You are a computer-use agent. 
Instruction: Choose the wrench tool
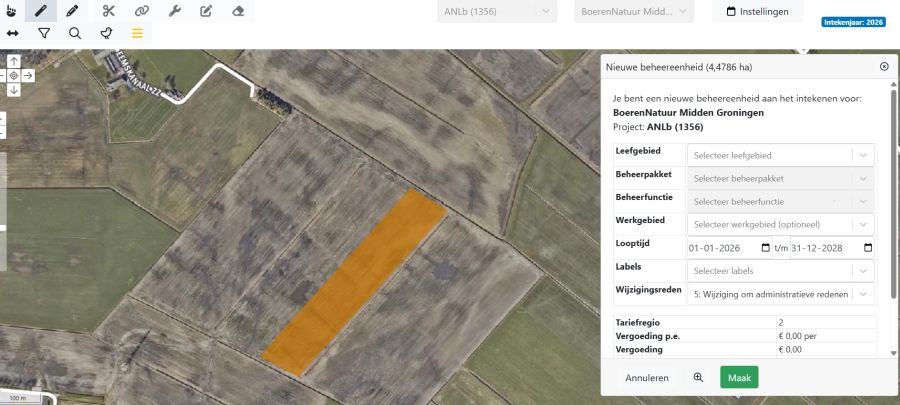tap(174, 11)
